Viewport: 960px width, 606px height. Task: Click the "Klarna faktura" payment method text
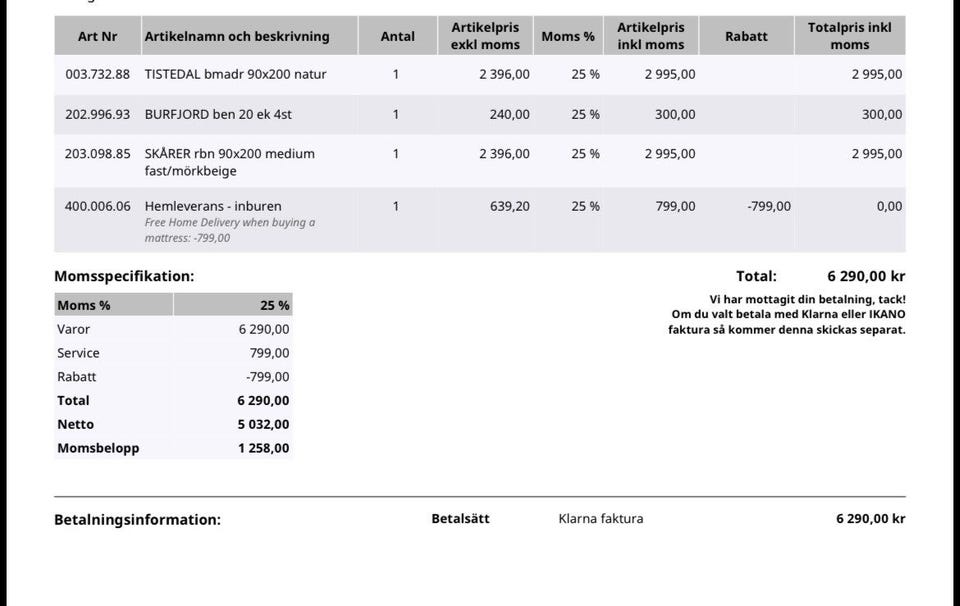pyautogui.click(x=601, y=519)
